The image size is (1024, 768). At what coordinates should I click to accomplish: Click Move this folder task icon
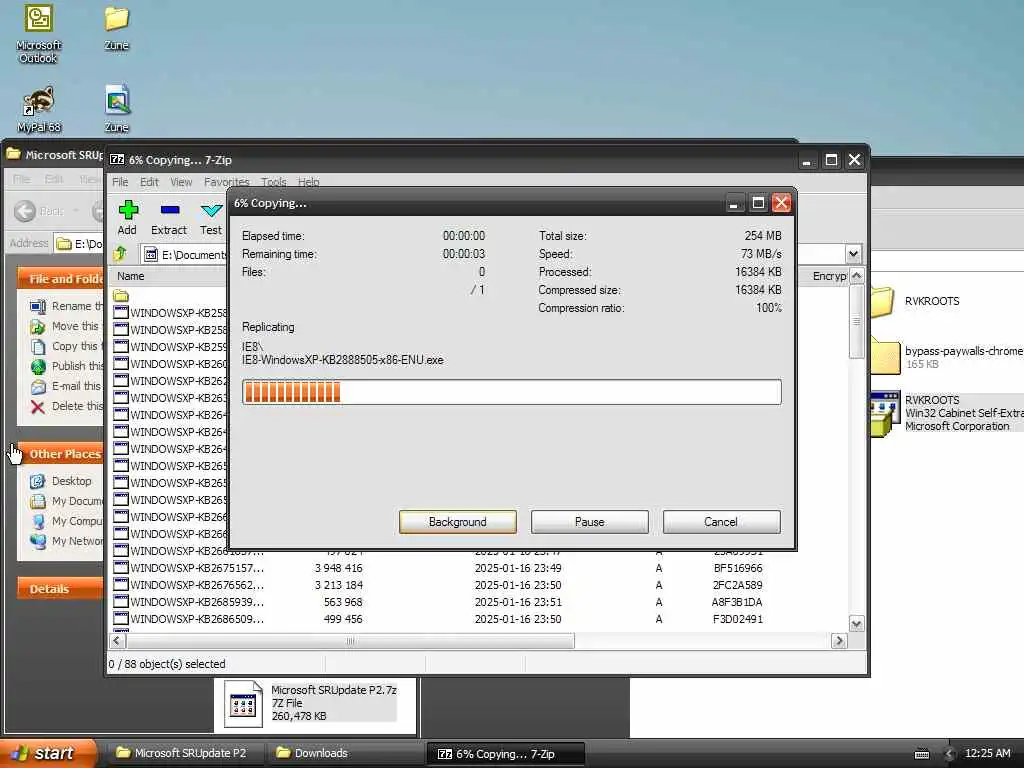click(38, 327)
